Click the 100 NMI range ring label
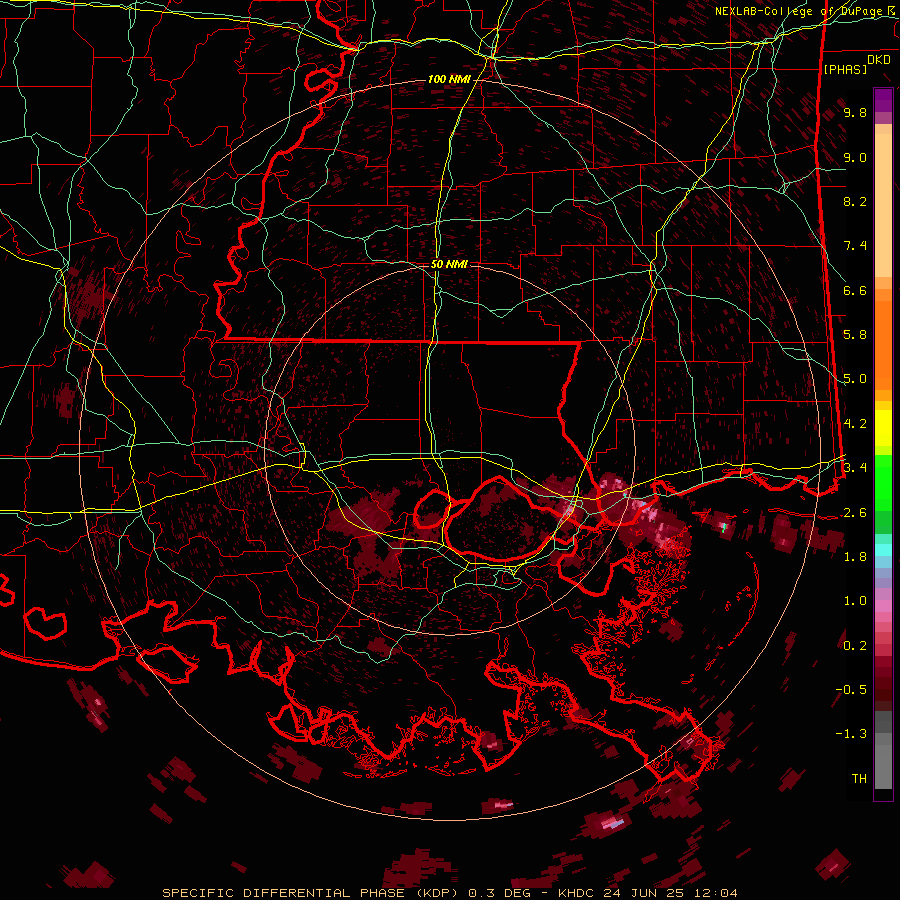 tap(449, 79)
